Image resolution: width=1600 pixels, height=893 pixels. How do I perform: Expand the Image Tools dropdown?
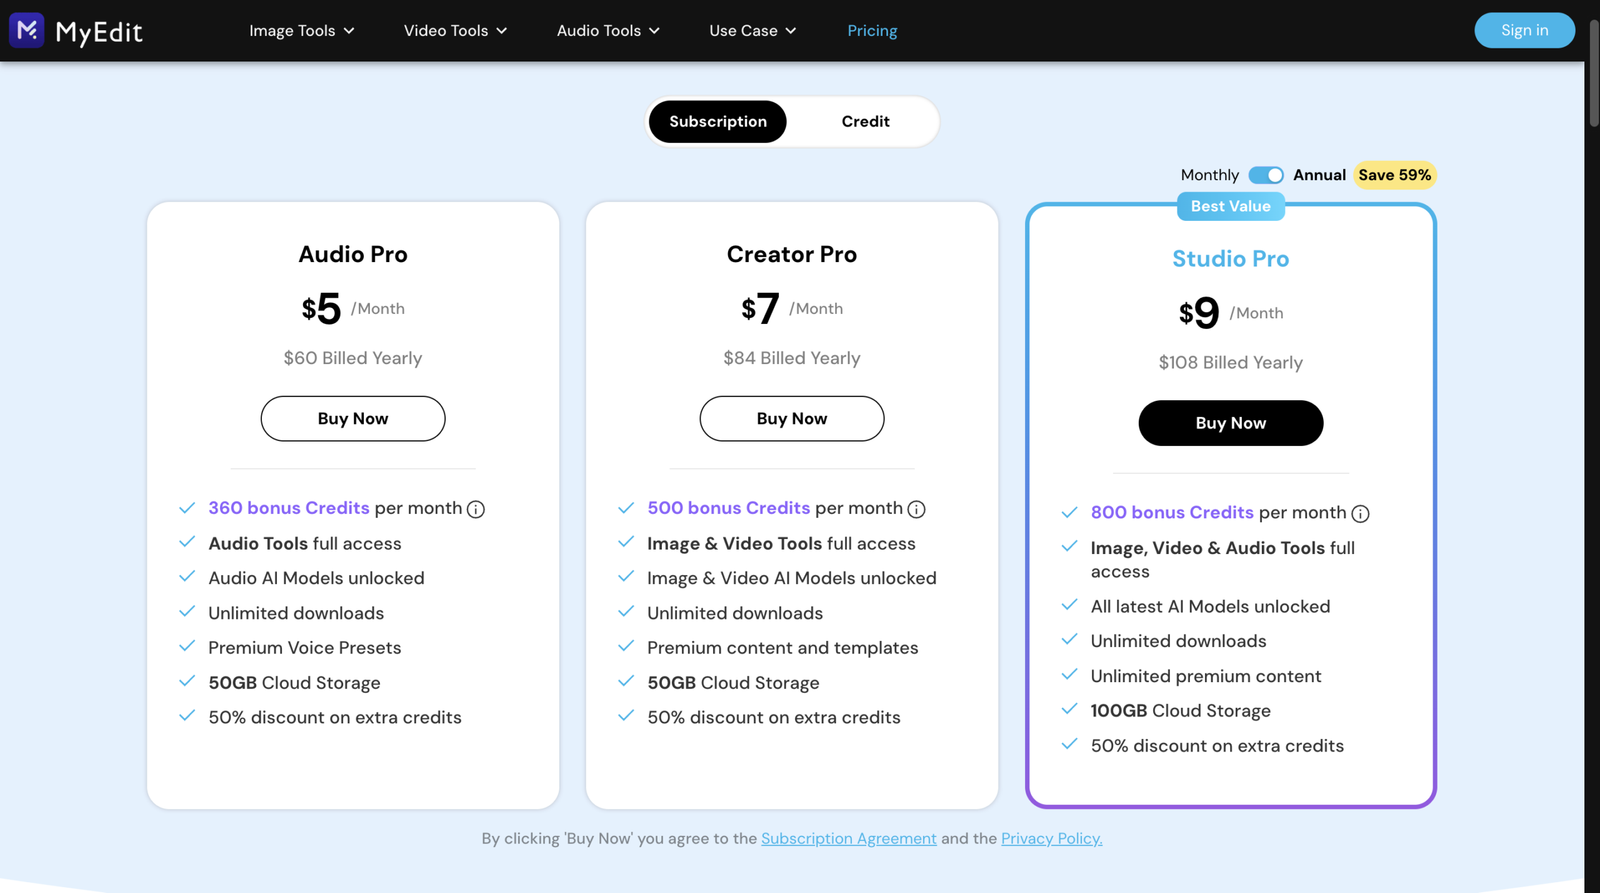tap(302, 31)
